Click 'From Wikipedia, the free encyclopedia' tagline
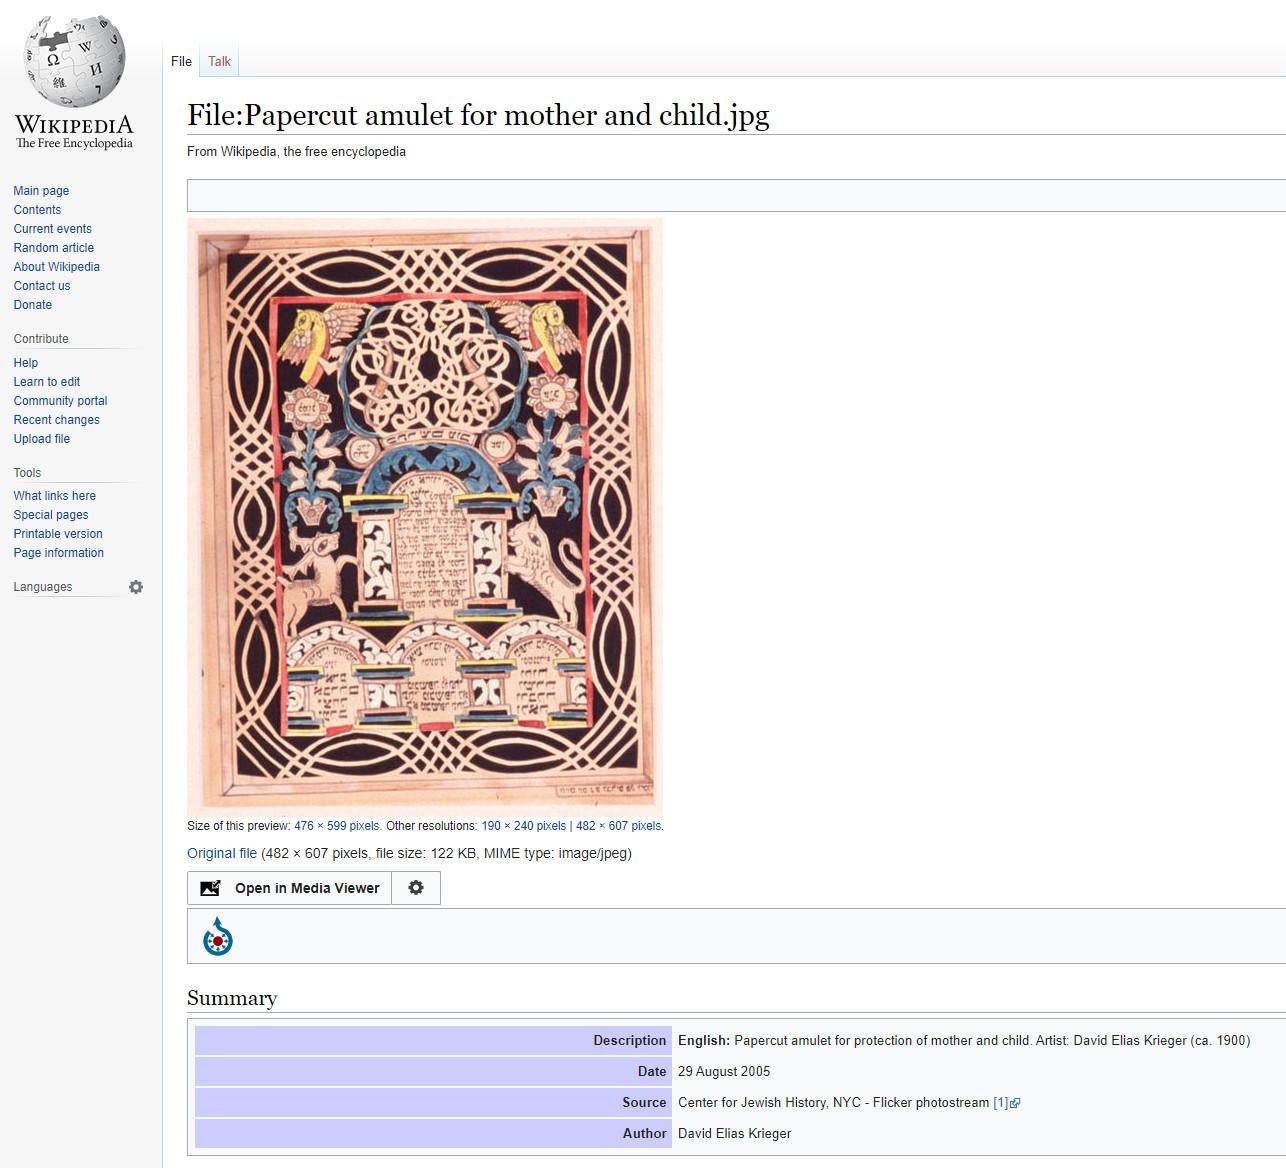The width and height of the screenshot is (1286, 1168). 296,152
